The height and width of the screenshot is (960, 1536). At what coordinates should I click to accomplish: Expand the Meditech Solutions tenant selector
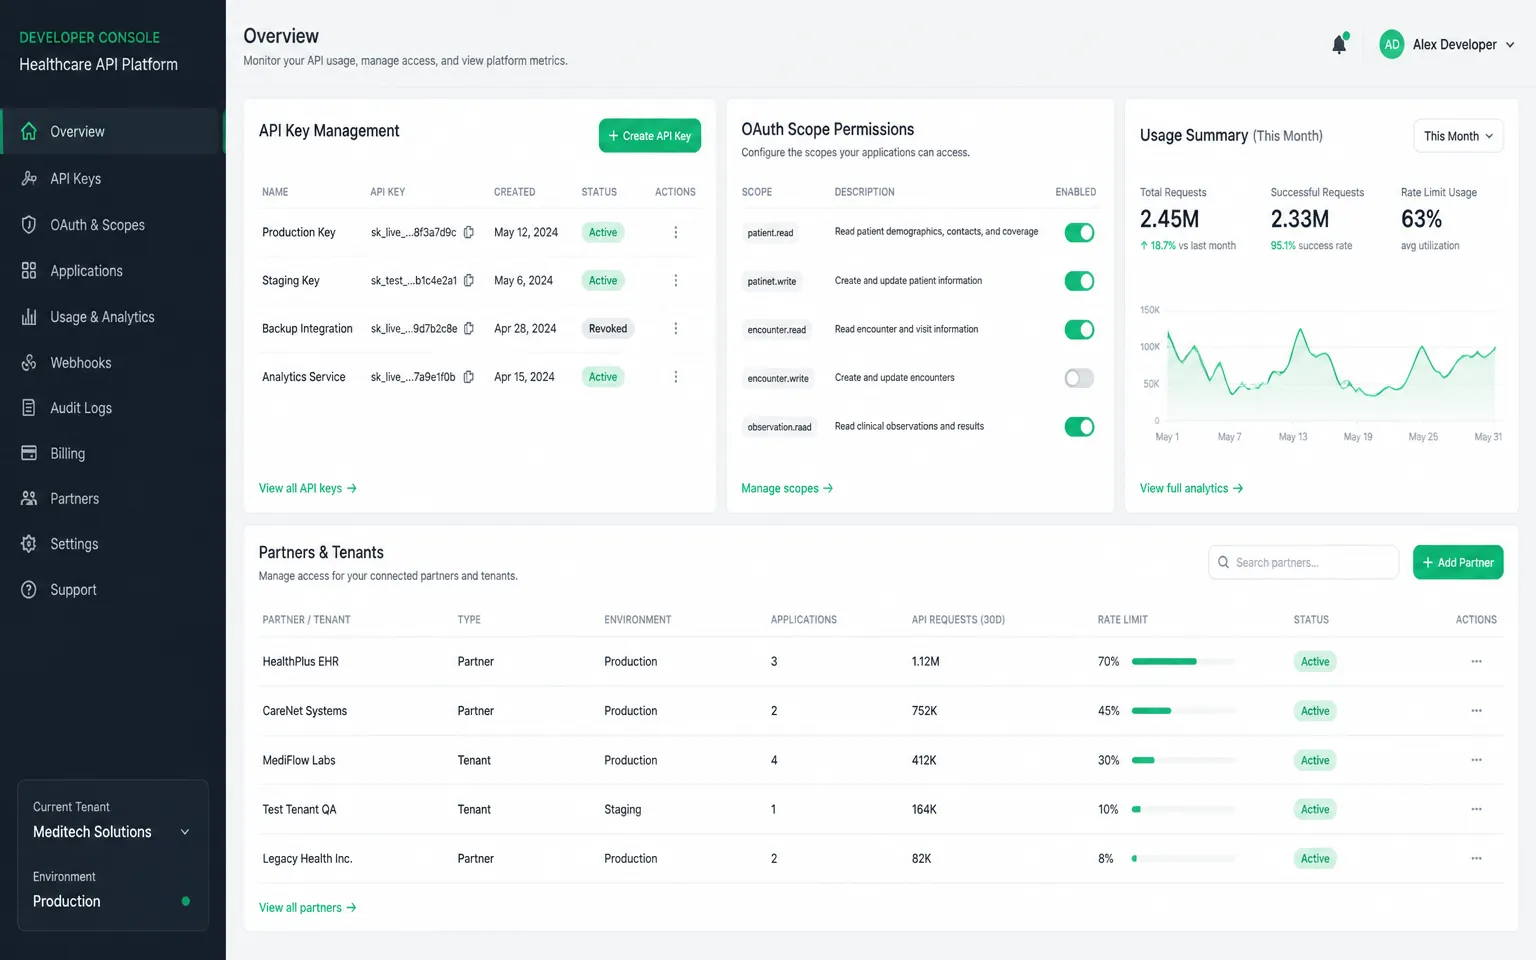click(112, 832)
